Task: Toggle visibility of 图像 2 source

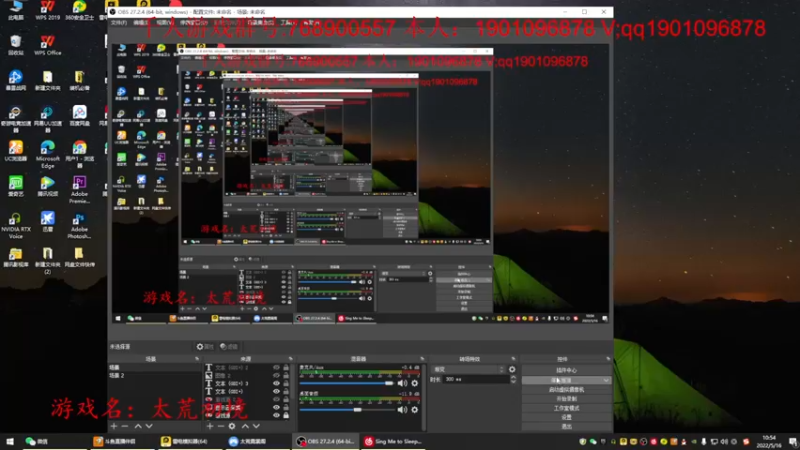Action: (x=277, y=376)
